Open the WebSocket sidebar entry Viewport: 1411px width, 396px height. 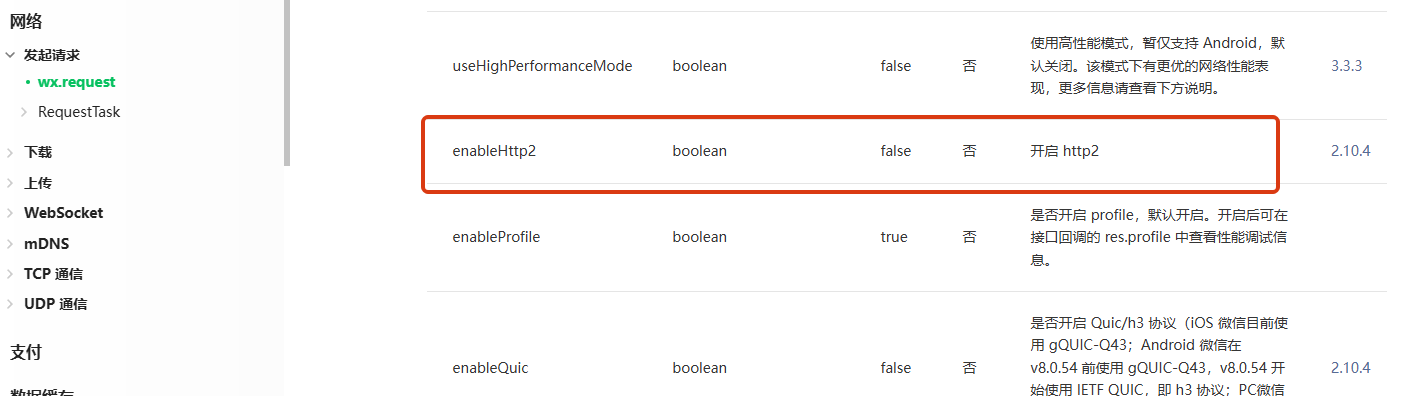(63, 213)
